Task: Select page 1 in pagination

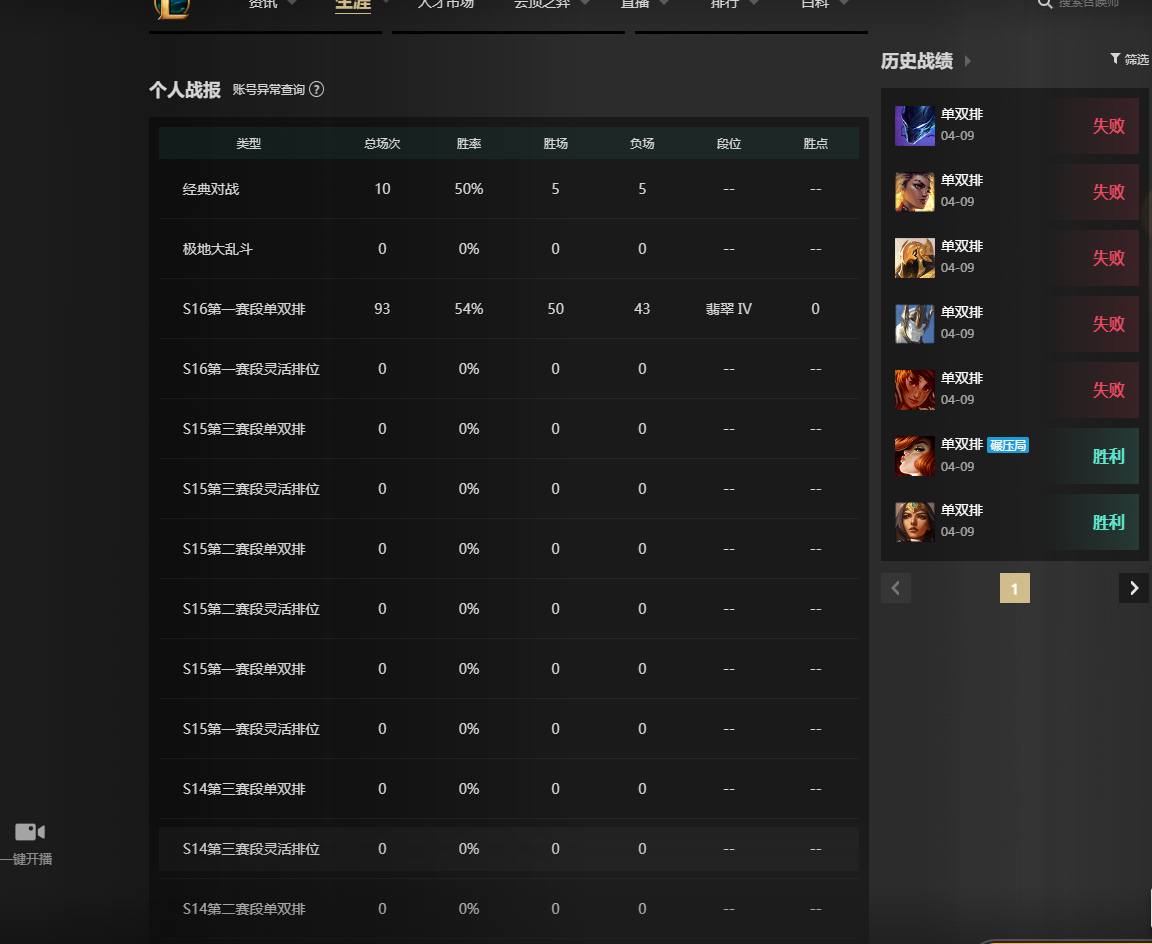Action: 1015,588
